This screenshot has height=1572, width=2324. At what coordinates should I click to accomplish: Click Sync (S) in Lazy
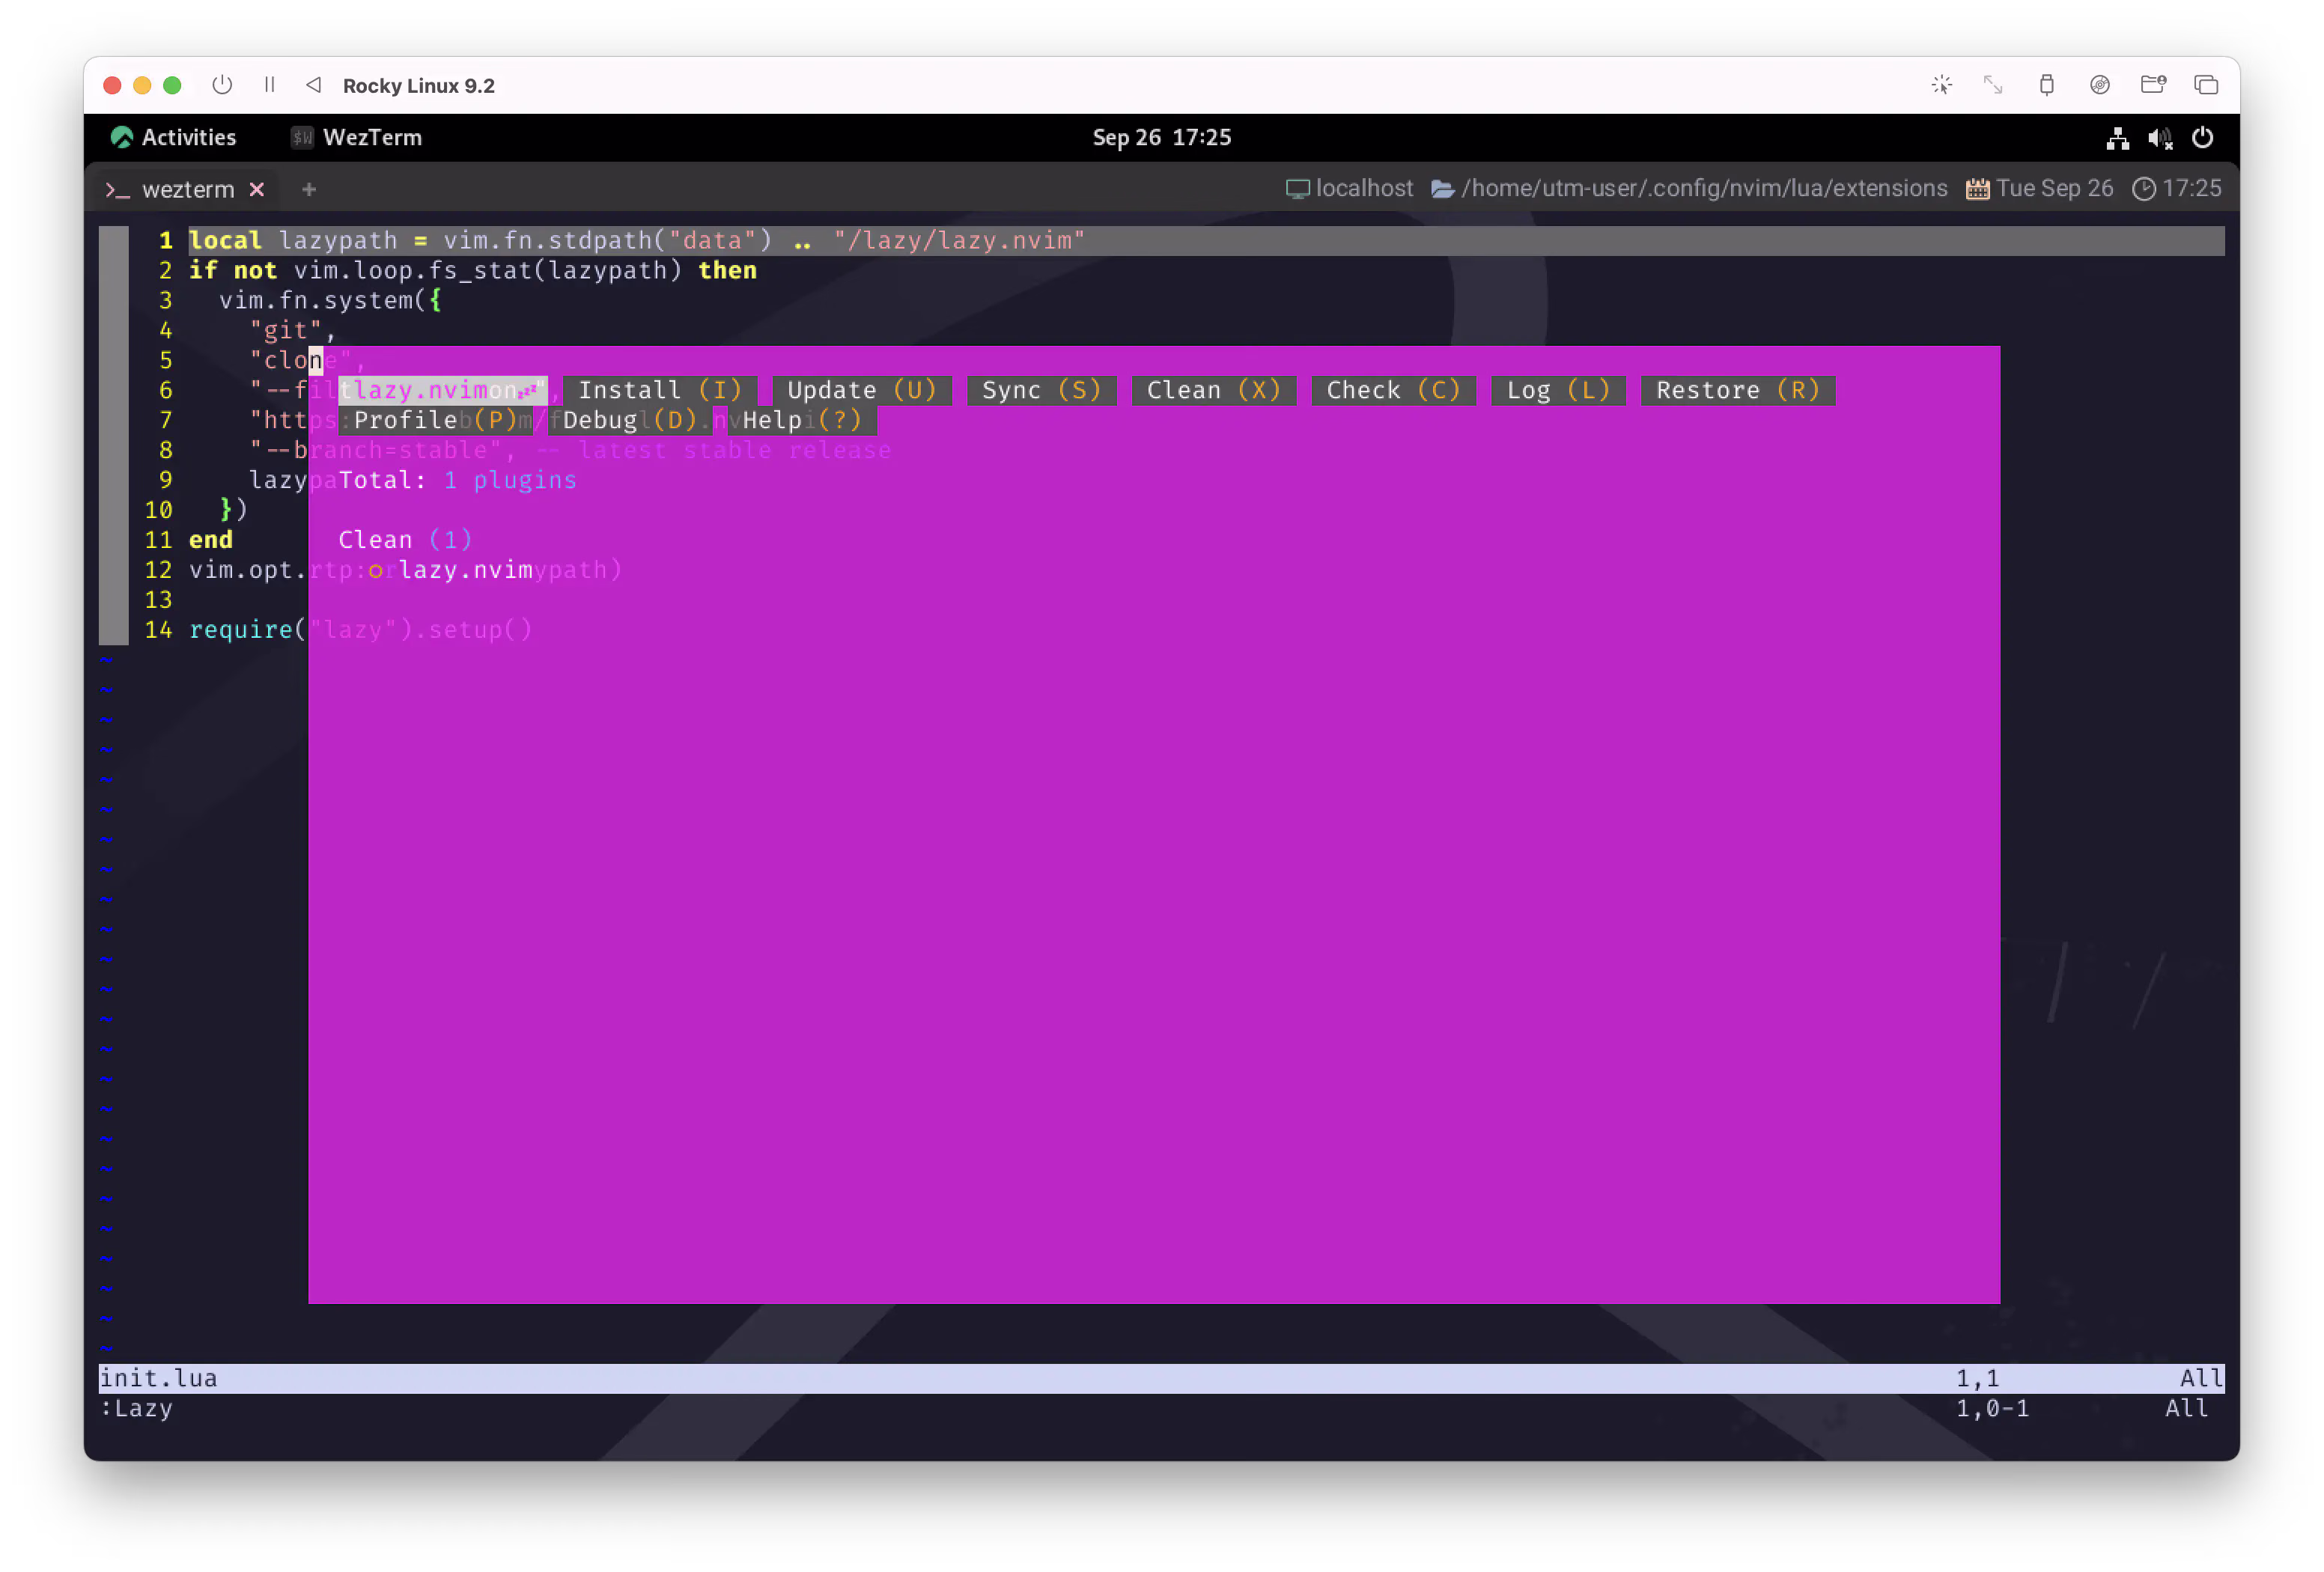tap(1041, 390)
